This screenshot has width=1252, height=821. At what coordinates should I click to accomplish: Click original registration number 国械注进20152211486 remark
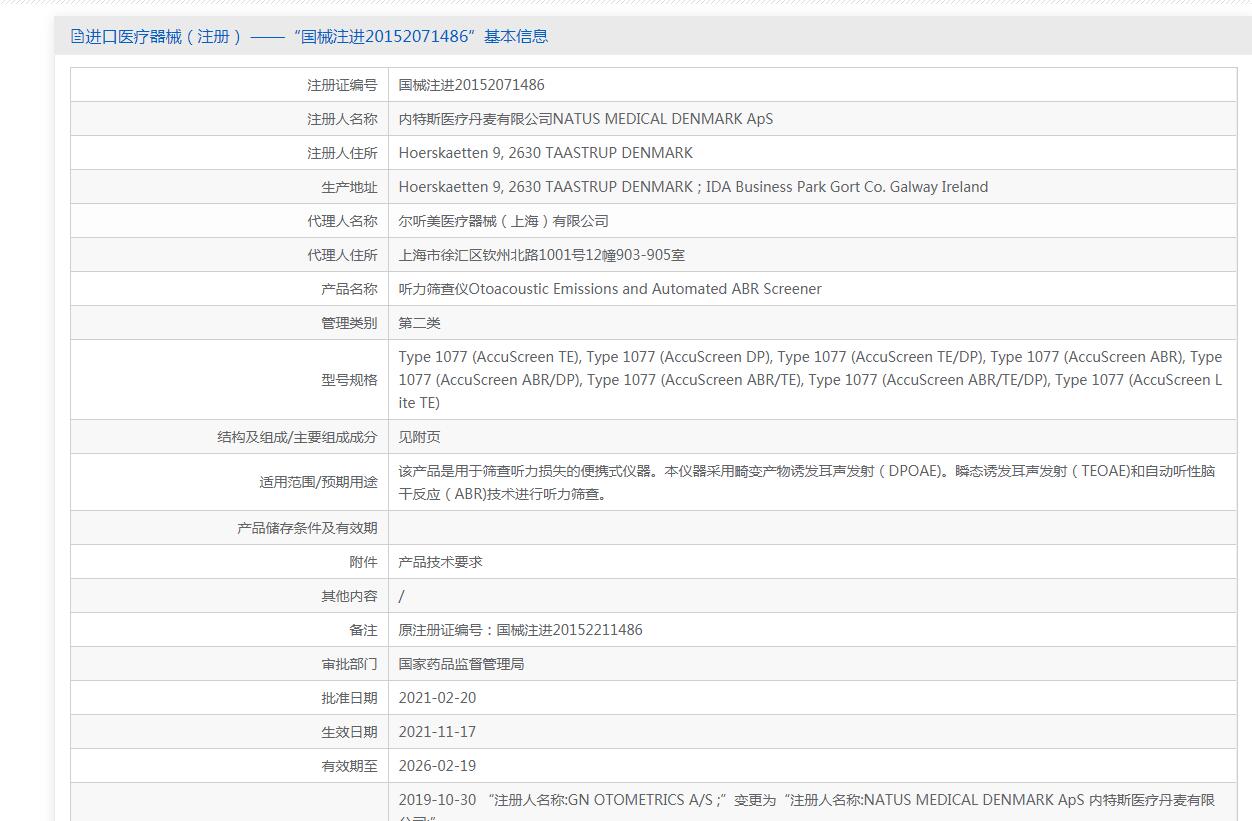tap(520, 630)
